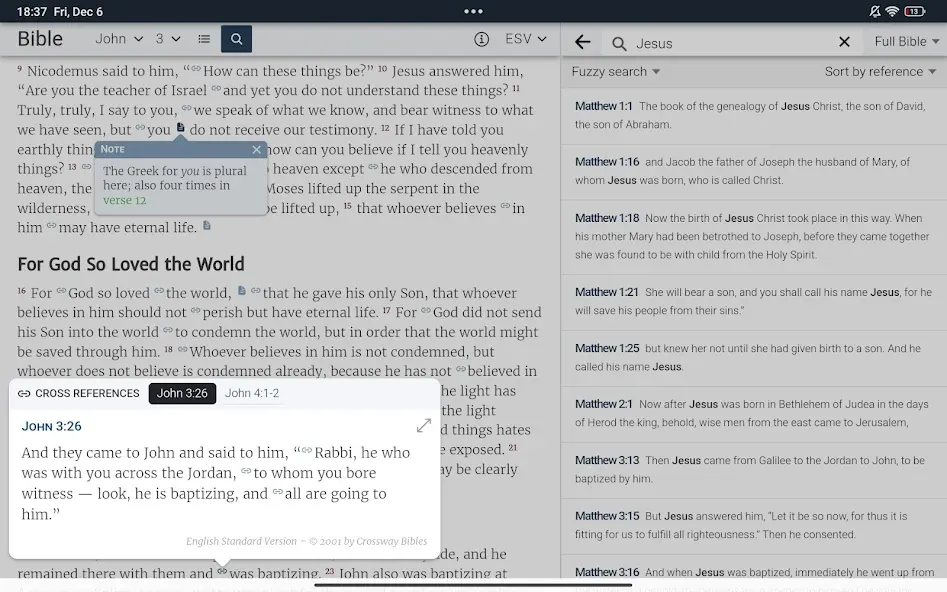Open the John 3:26 heading in popup

pos(51,426)
